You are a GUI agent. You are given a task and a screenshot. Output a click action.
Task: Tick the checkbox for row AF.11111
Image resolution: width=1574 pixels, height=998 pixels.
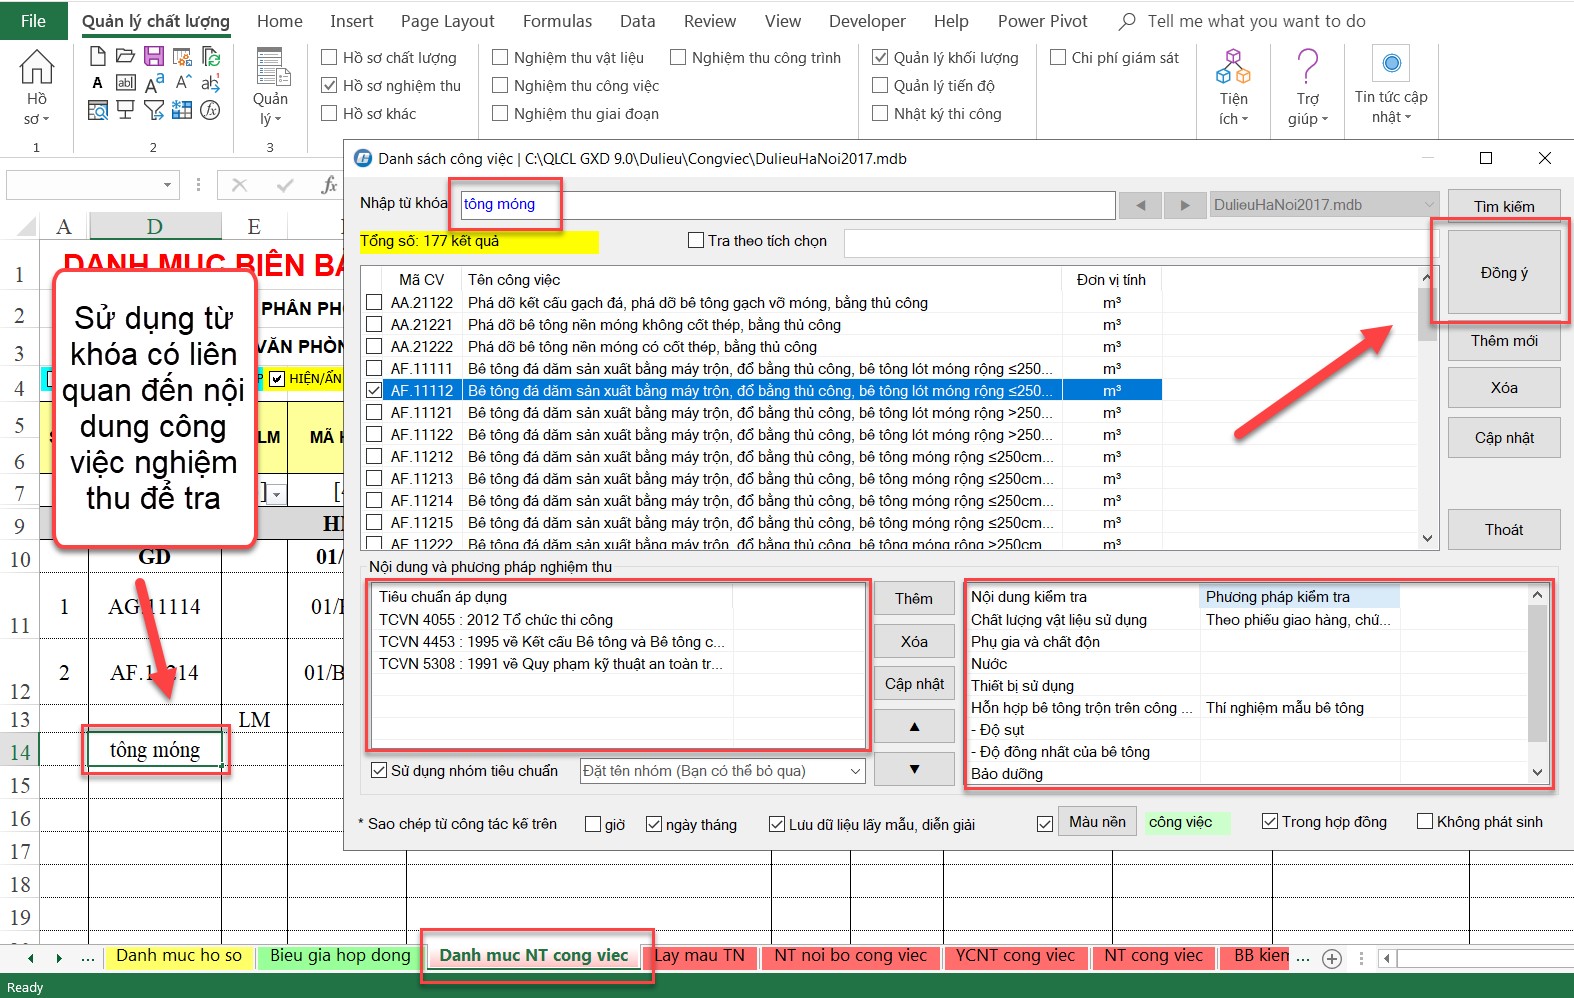374,369
